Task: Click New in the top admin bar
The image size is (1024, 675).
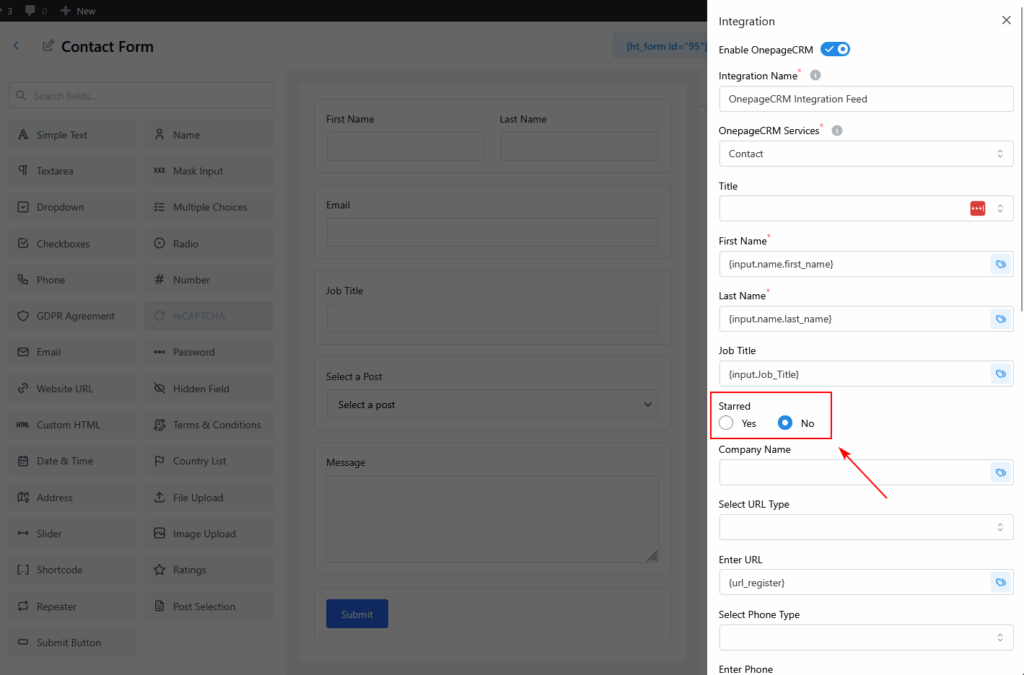Action: [x=78, y=11]
